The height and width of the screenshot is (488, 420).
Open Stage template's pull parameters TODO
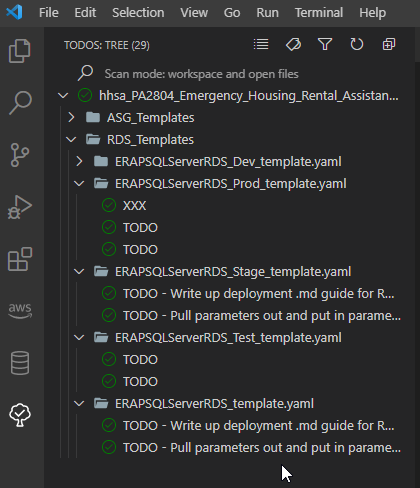[x=262, y=316]
